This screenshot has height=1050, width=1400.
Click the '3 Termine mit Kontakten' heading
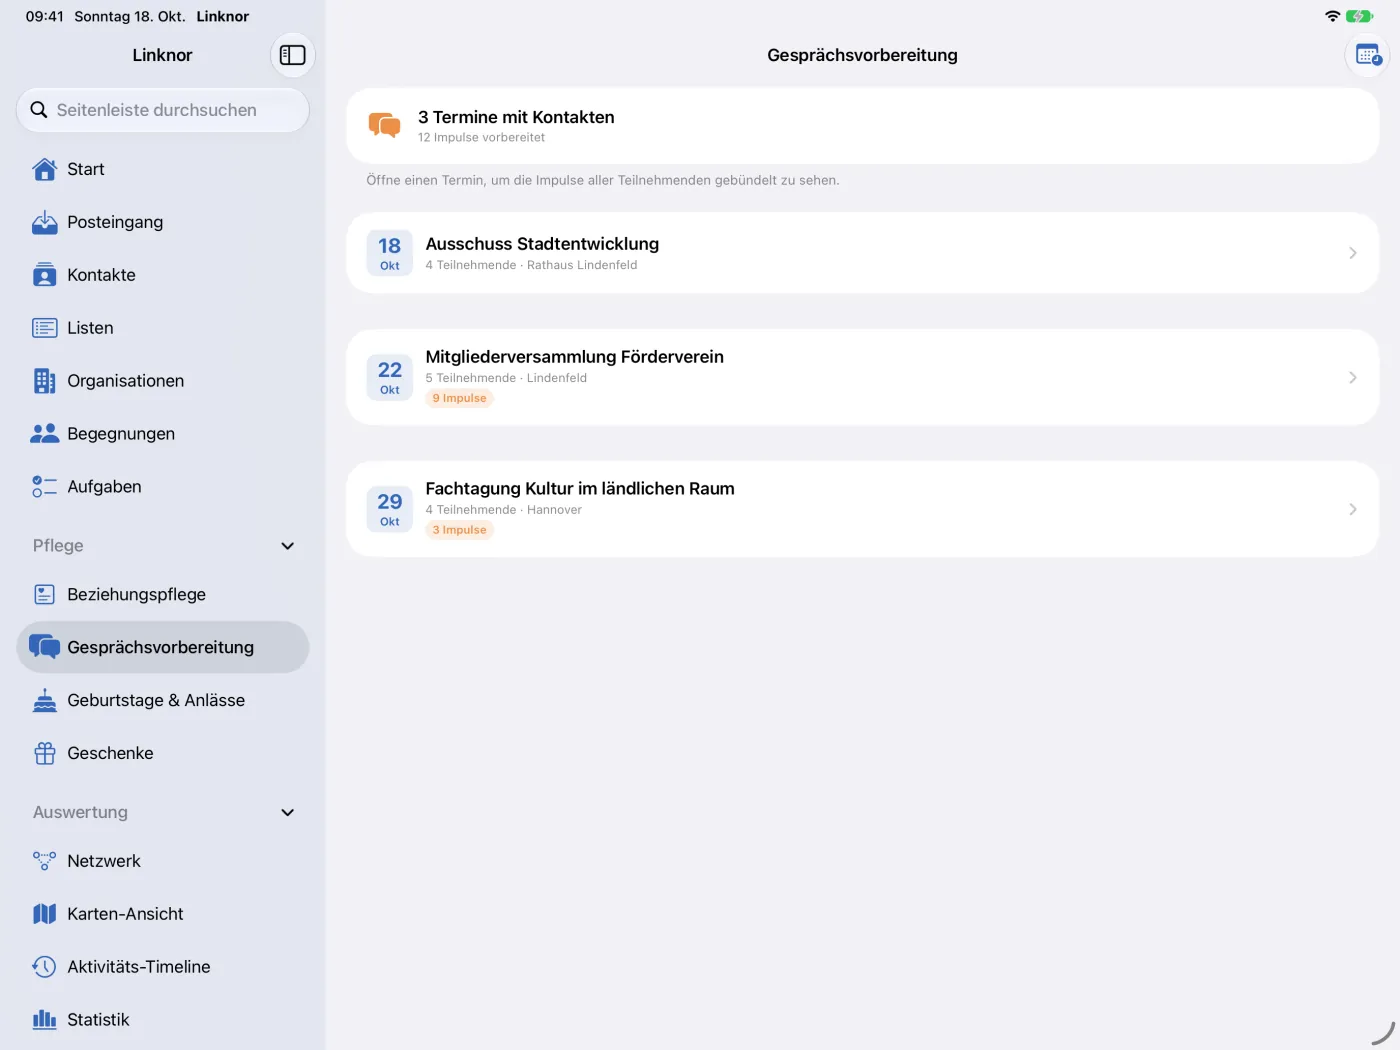pyautogui.click(x=516, y=117)
